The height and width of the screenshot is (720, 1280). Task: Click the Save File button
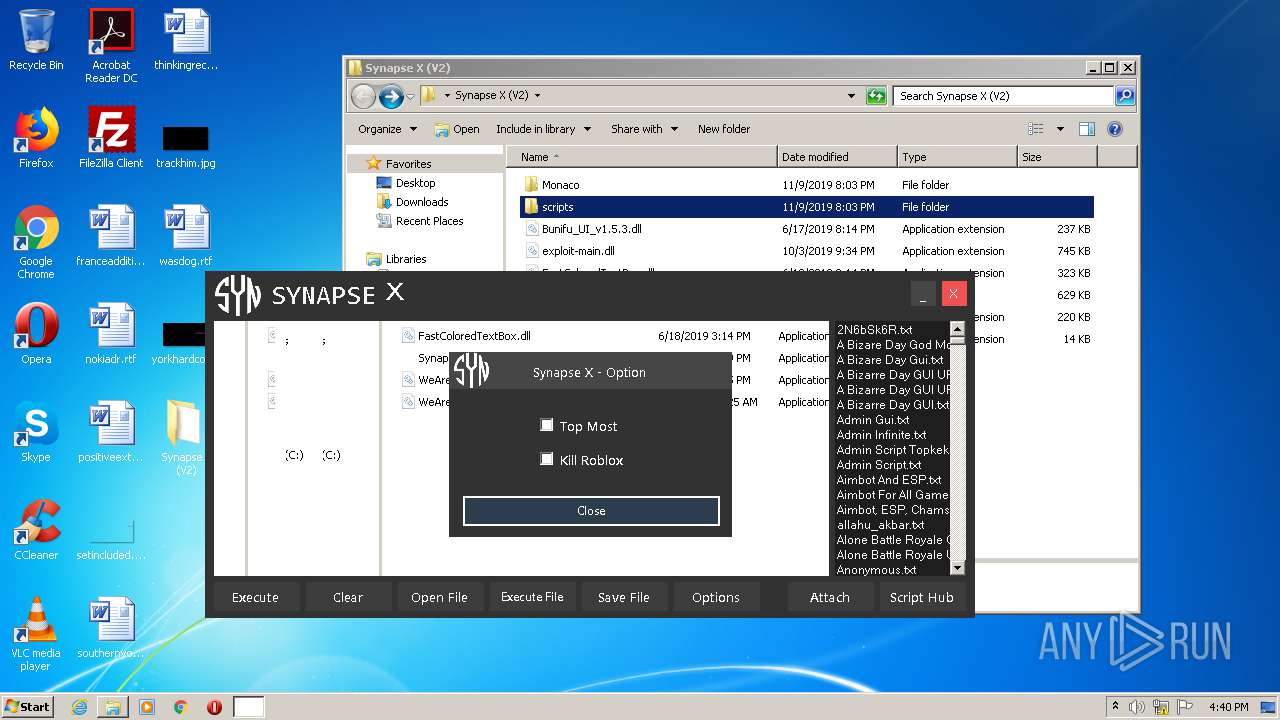(x=624, y=597)
